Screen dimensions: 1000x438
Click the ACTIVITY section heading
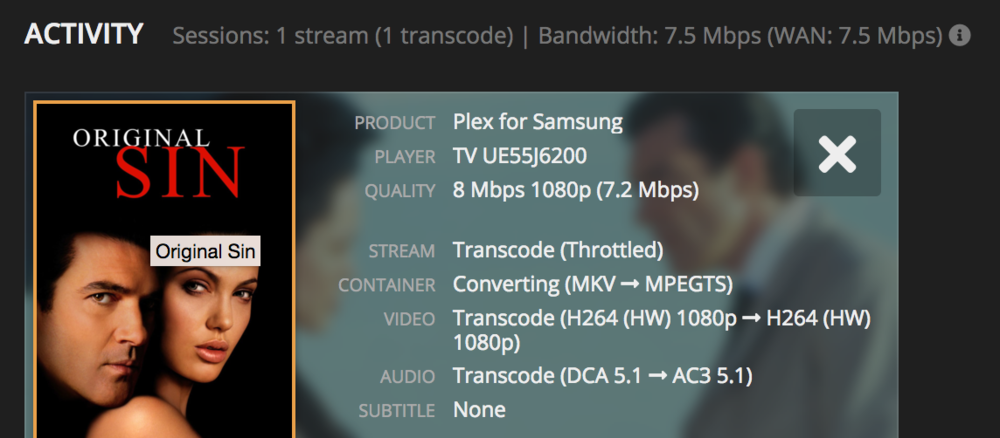84,34
